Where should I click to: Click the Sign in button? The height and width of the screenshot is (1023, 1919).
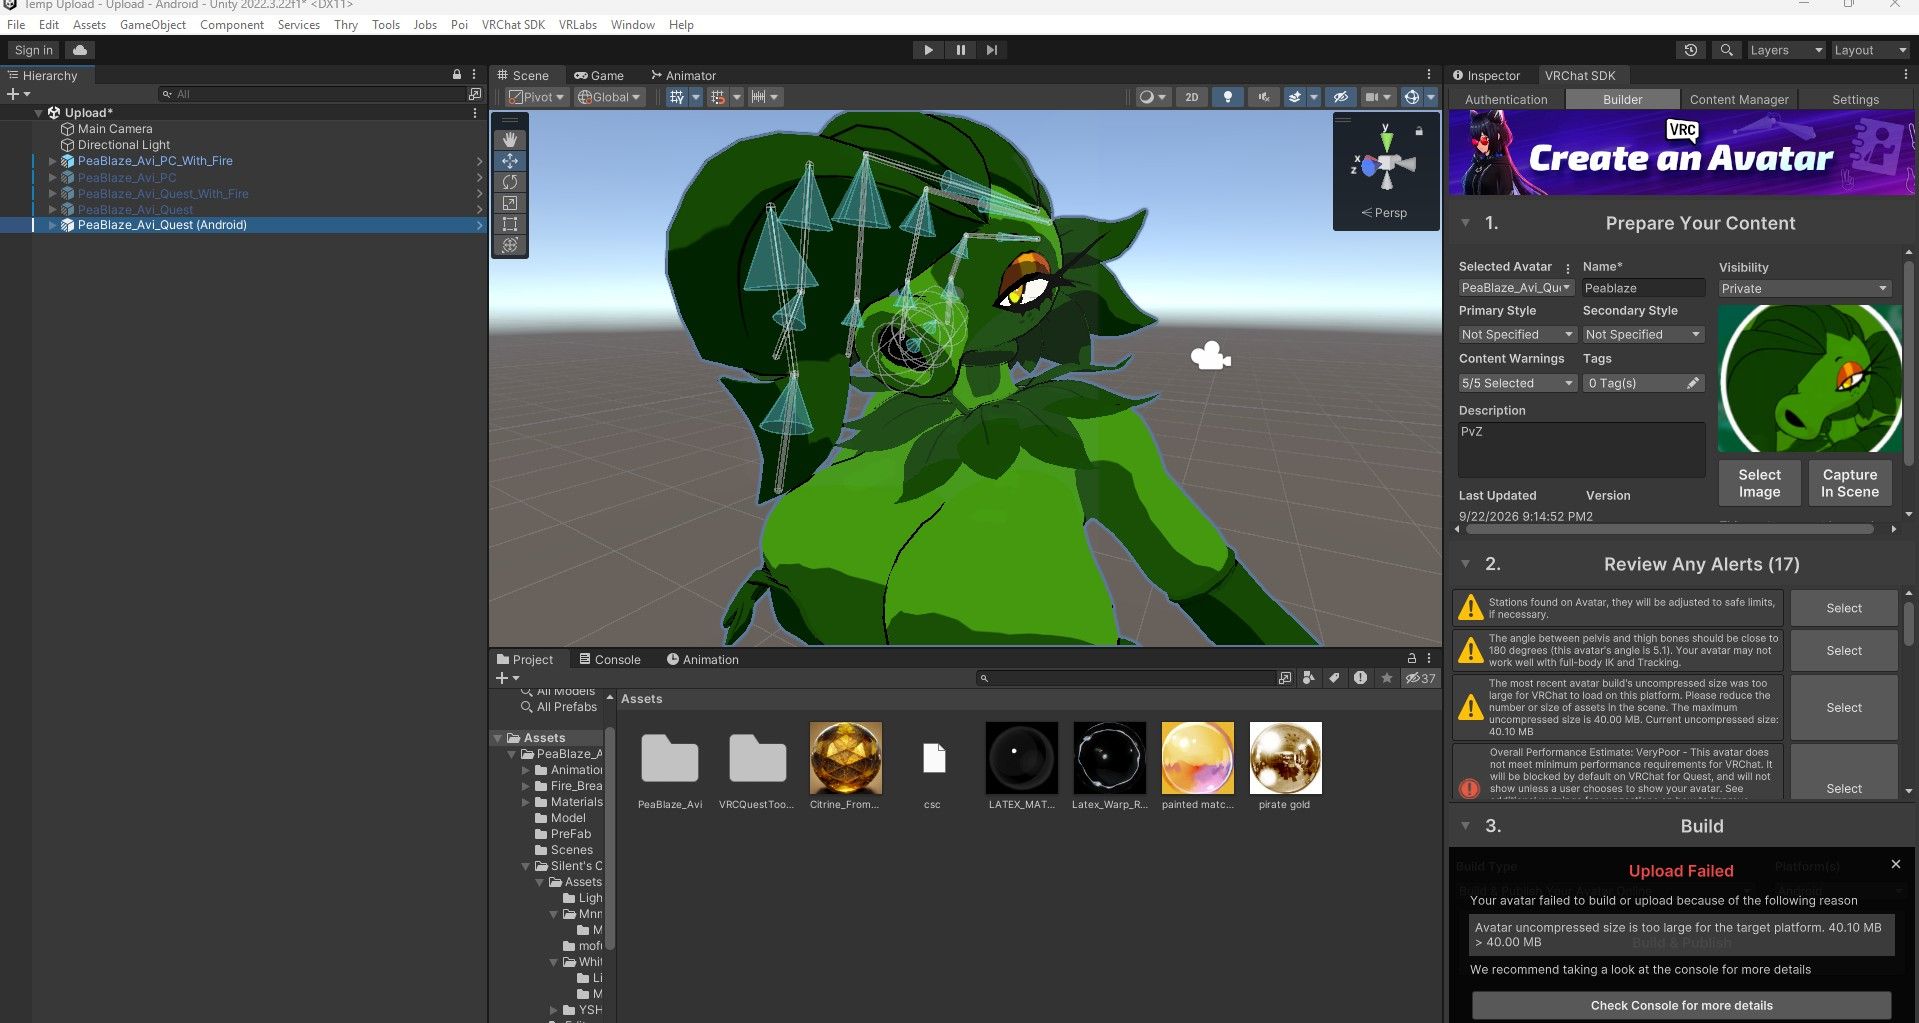tap(34, 50)
